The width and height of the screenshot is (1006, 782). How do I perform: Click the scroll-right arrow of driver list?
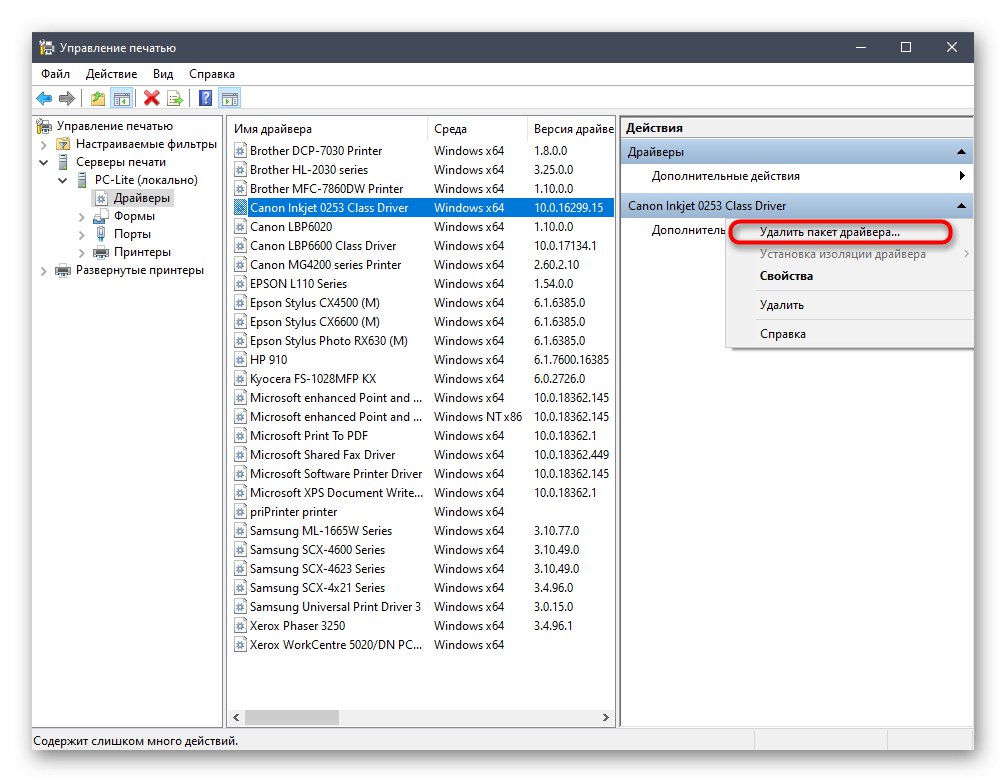tap(606, 717)
